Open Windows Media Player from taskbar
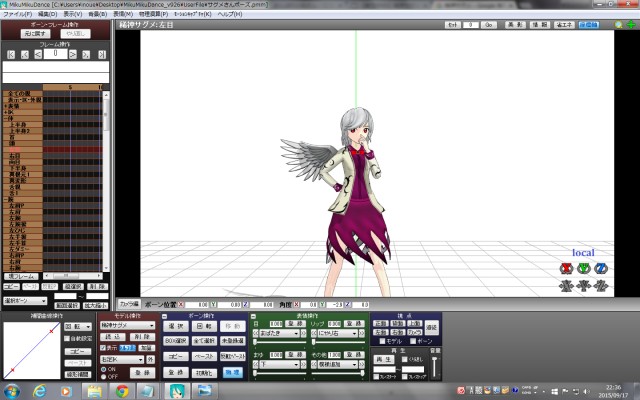Image resolution: width=640 pixels, height=400 pixels. pos(66,391)
